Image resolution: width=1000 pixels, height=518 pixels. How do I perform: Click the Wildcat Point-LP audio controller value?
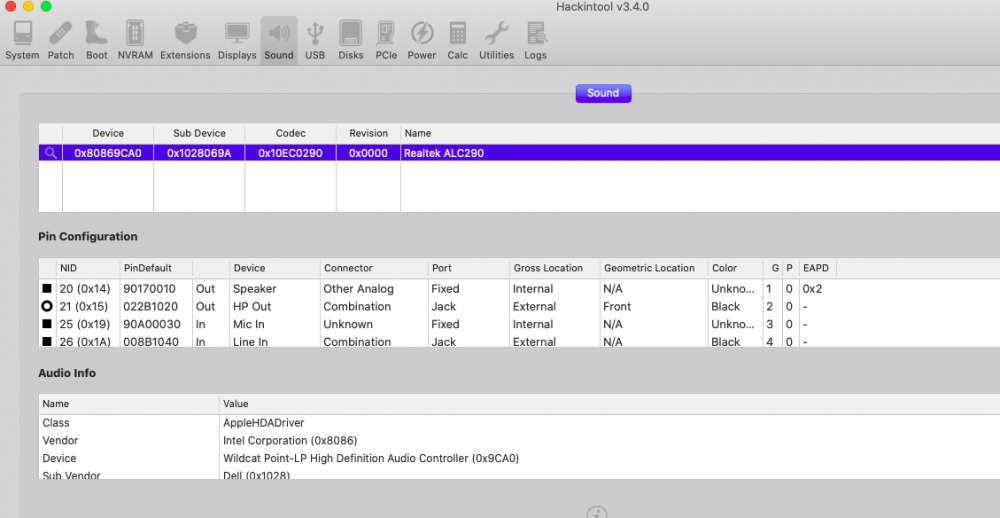point(371,458)
